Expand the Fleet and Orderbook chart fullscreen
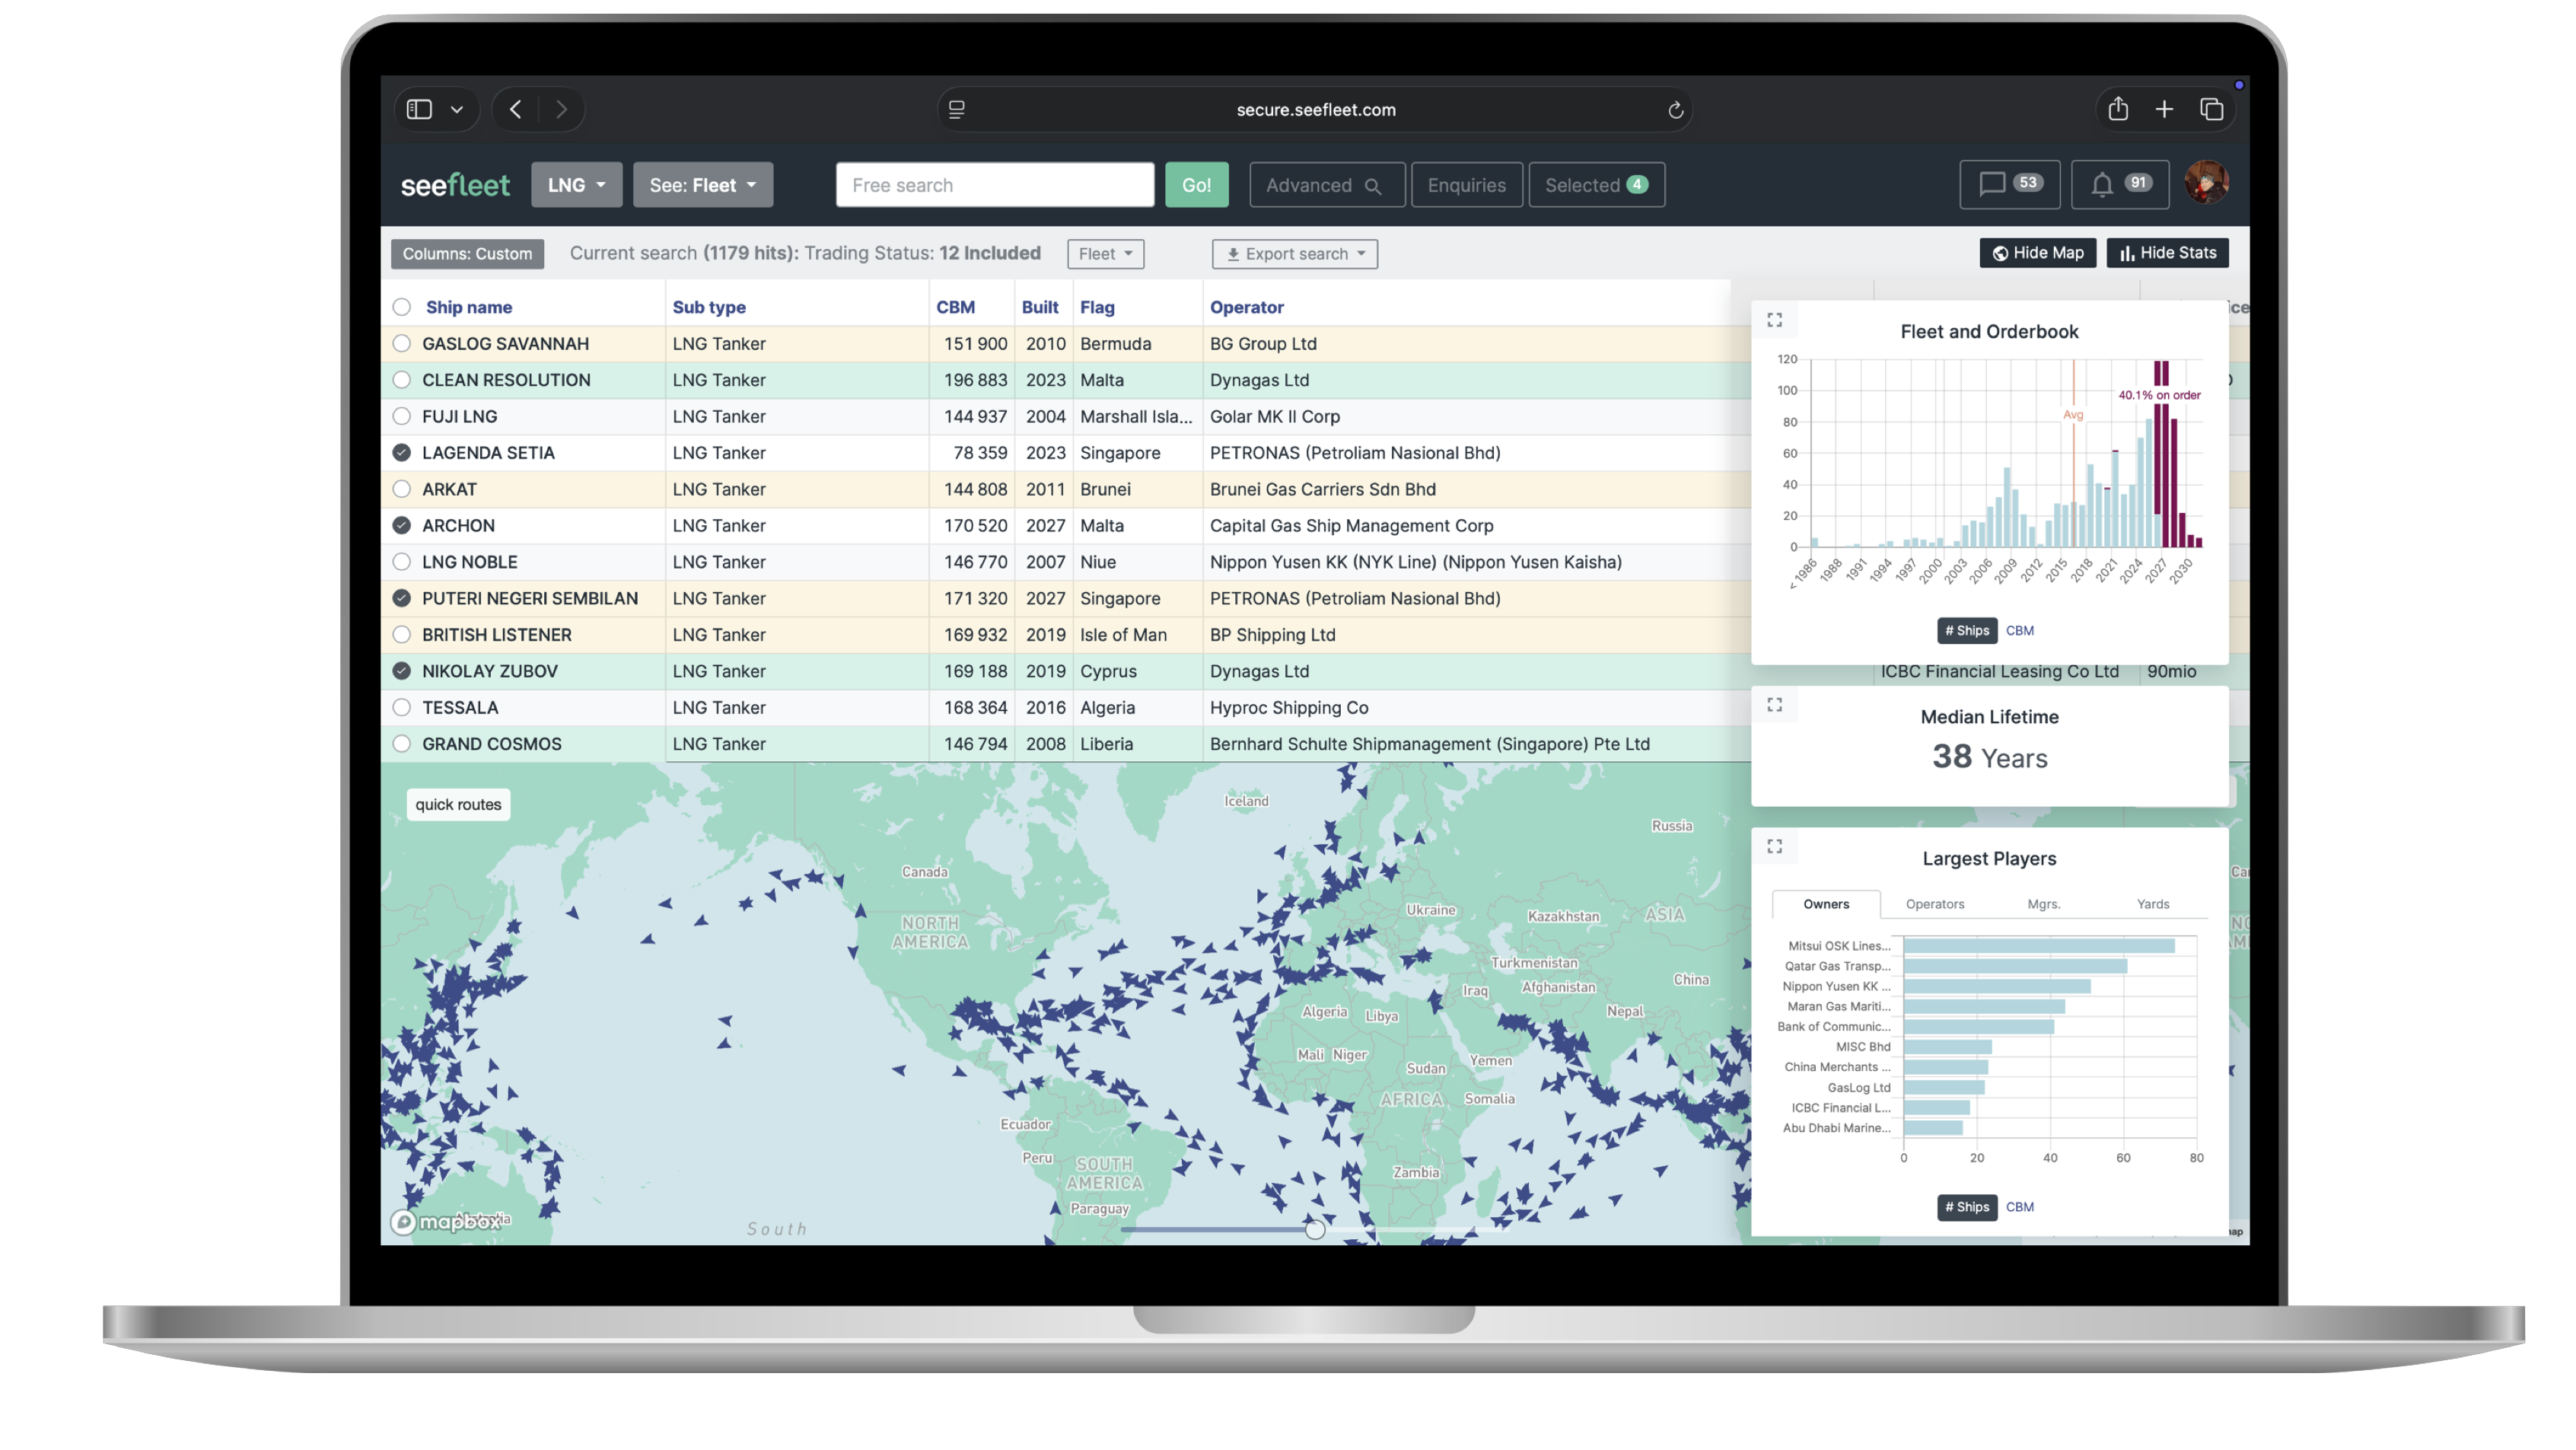Image resolution: width=2576 pixels, height=1450 pixels. [x=1774, y=320]
